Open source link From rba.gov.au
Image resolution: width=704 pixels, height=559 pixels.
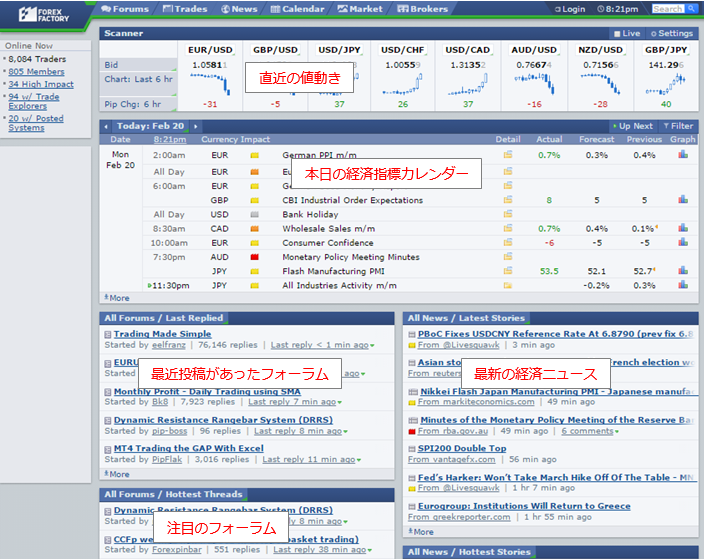(x=453, y=431)
